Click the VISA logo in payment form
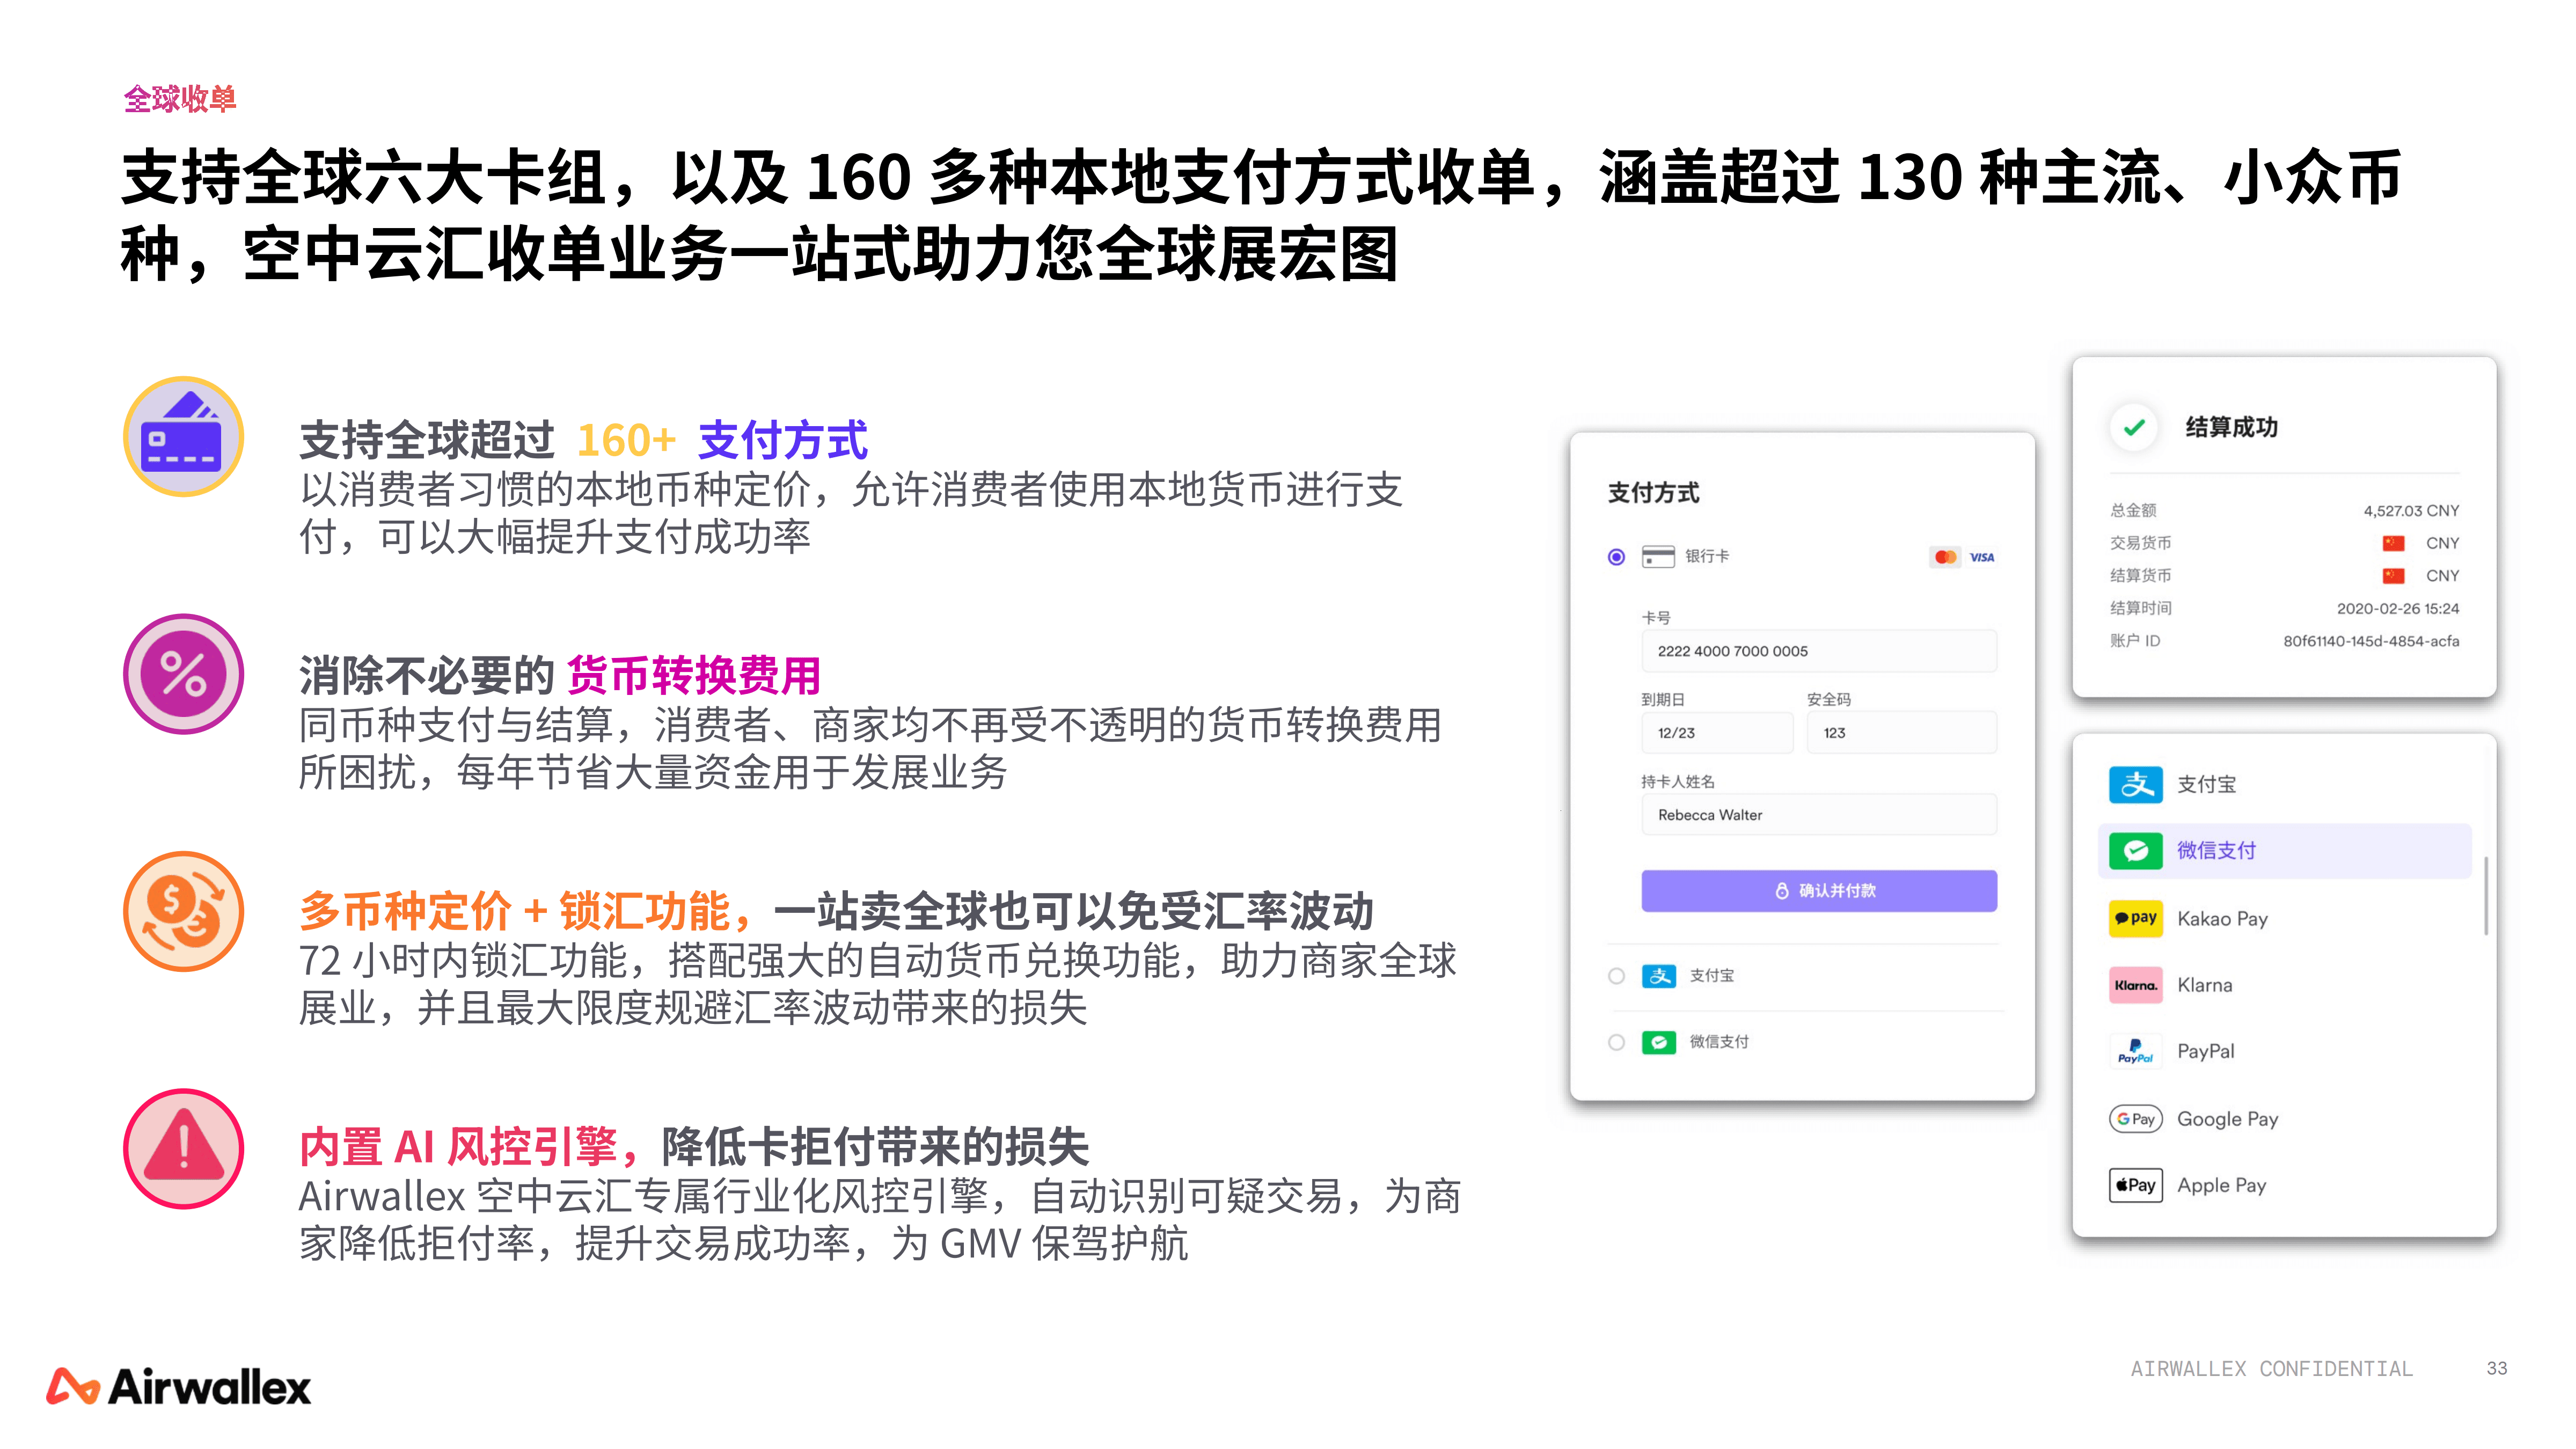 pyautogui.click(x=1982, y=557)
